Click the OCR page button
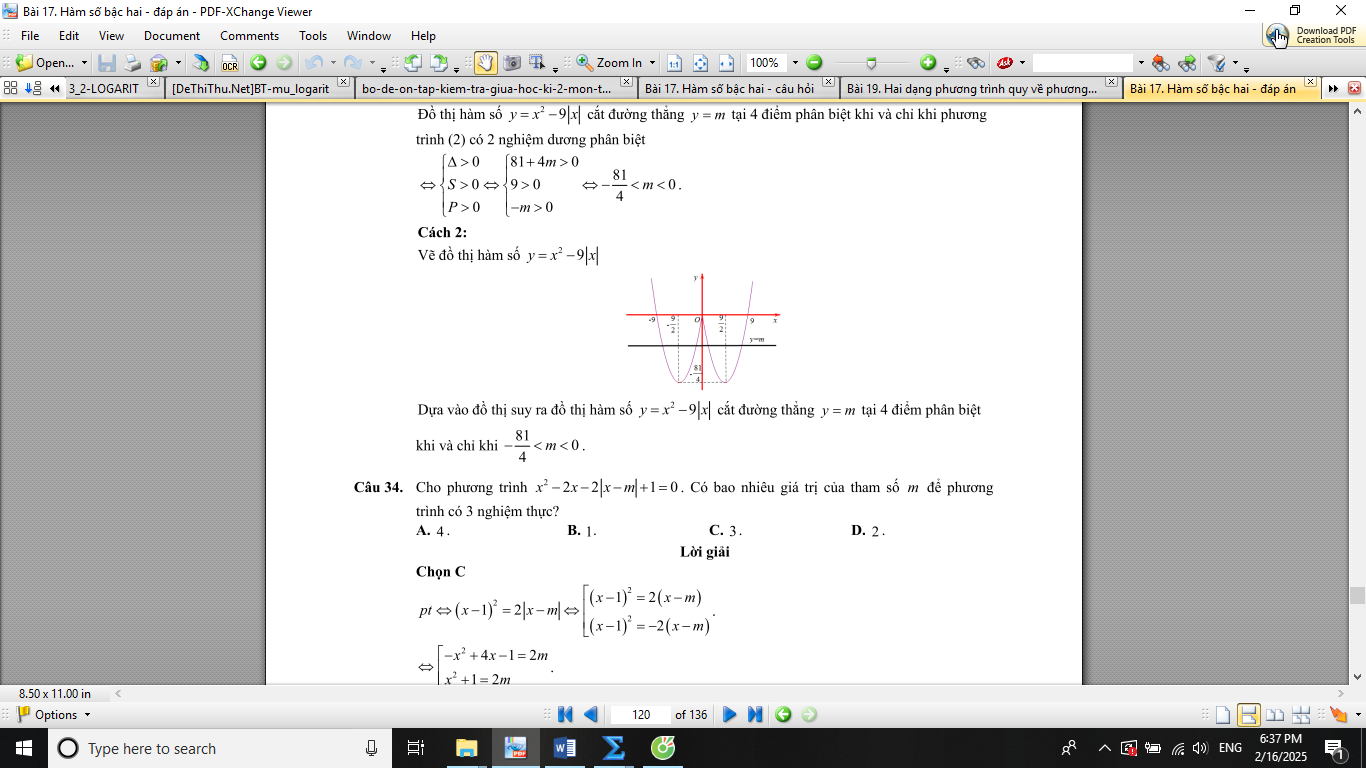Image resolution: width=1366 pixels, height=768 pixels. [x=230, y=63]
